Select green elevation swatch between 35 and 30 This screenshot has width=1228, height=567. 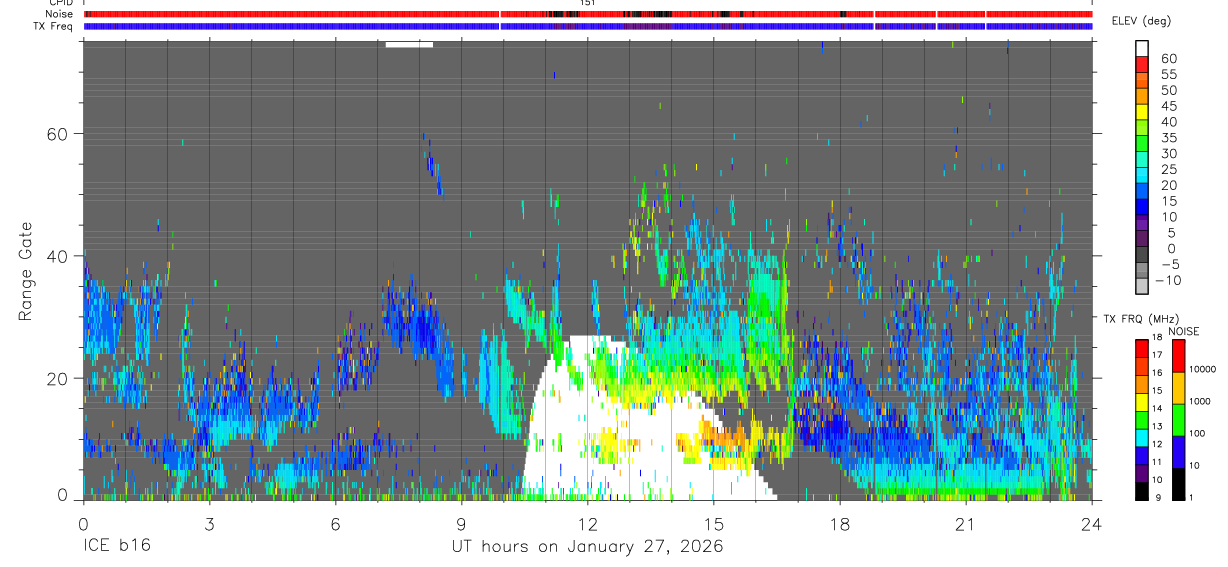point(1142,143)
